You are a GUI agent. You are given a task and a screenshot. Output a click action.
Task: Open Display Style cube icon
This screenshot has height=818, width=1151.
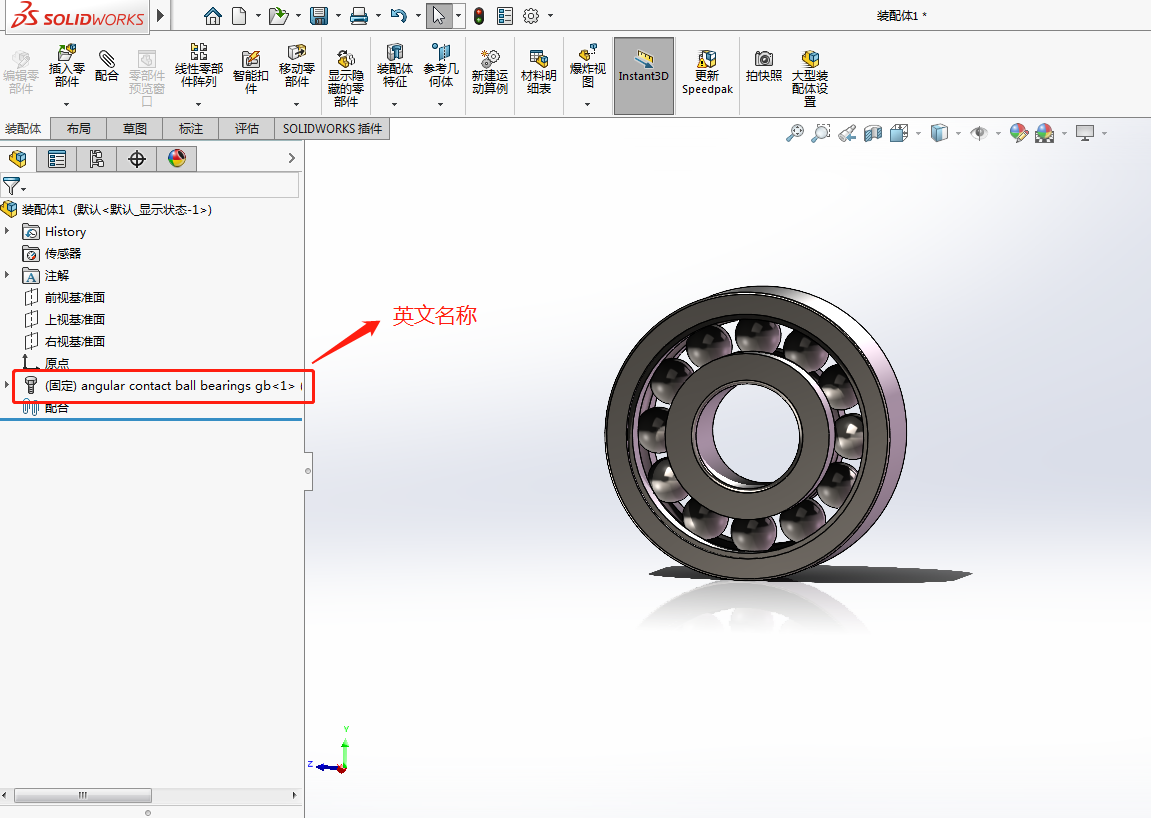[939, 133]
